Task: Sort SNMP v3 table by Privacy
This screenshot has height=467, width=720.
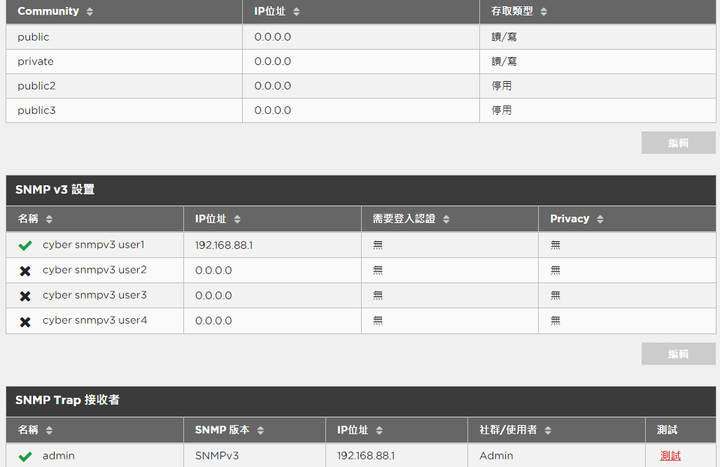Action: (x=600, y=219)
